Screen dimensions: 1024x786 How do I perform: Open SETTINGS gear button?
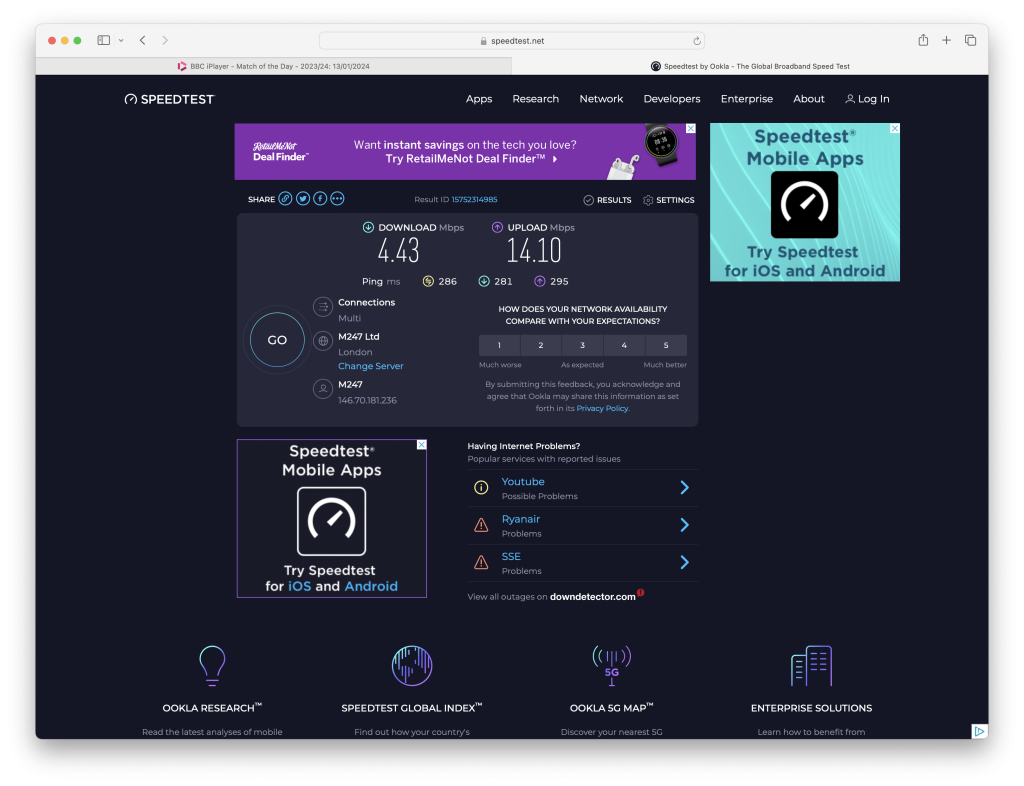point(669,200)
